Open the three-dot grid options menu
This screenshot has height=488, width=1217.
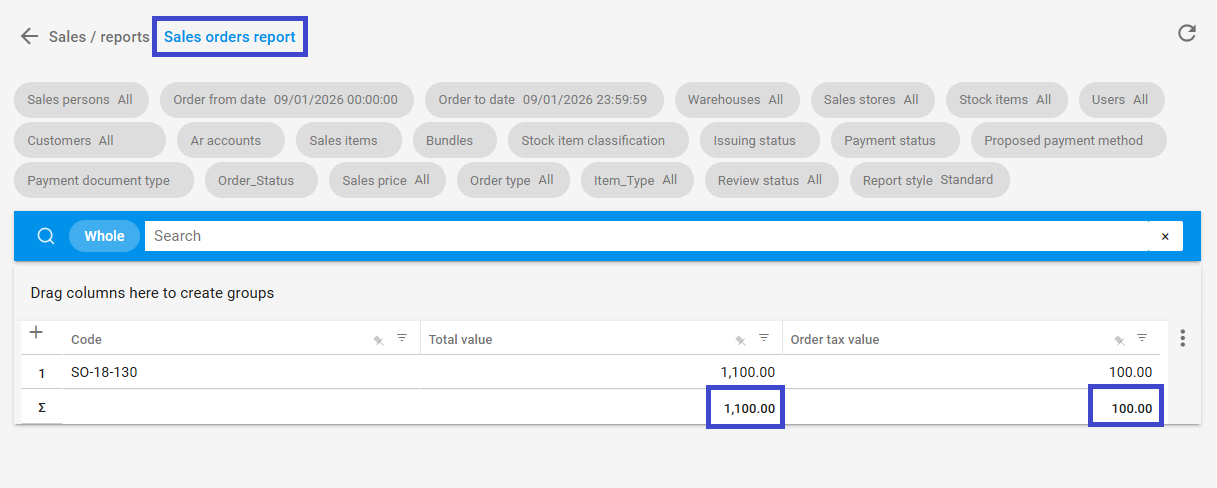pyautogui.click(x=1183, y=338)
